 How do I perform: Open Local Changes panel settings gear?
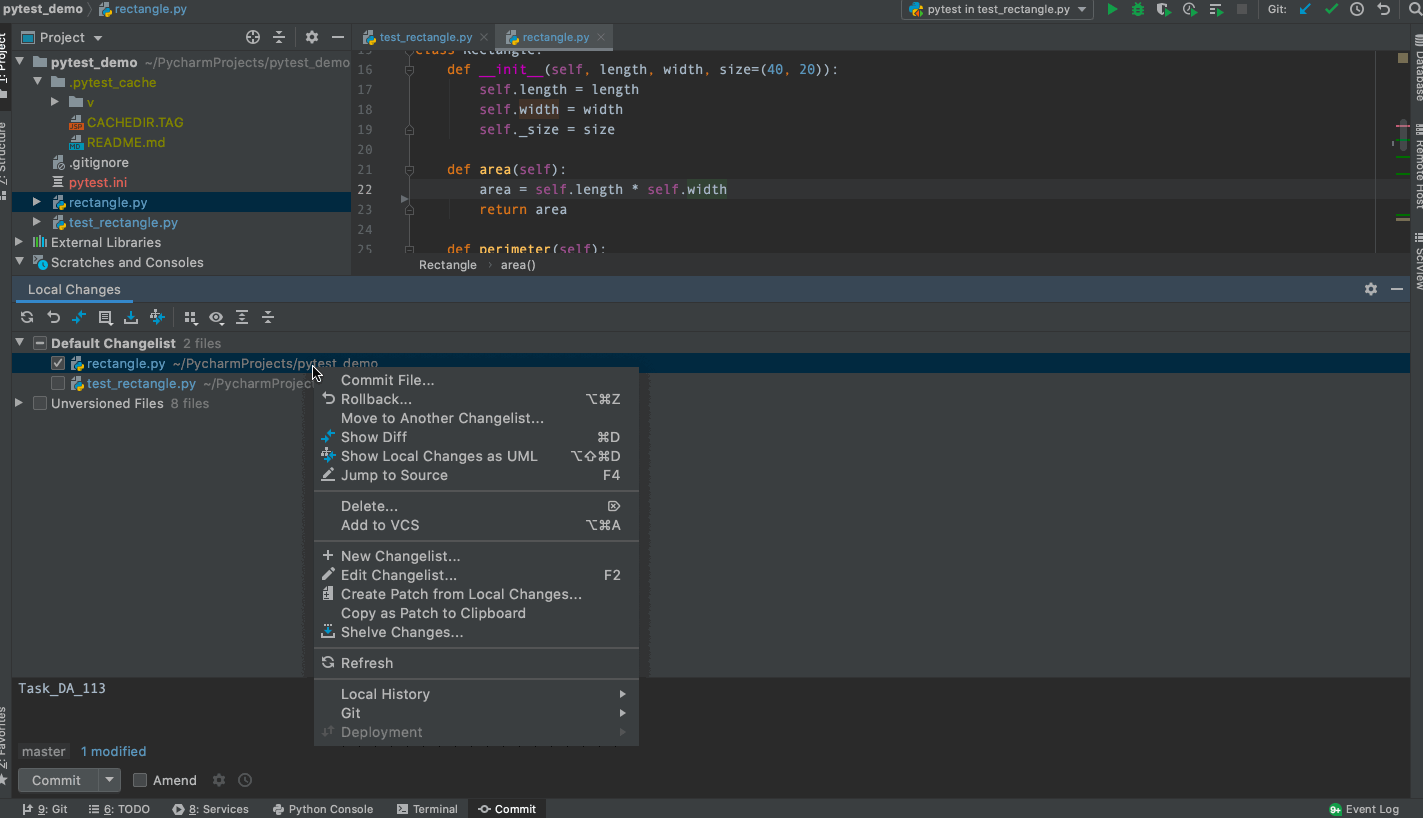coord(1371,289)
